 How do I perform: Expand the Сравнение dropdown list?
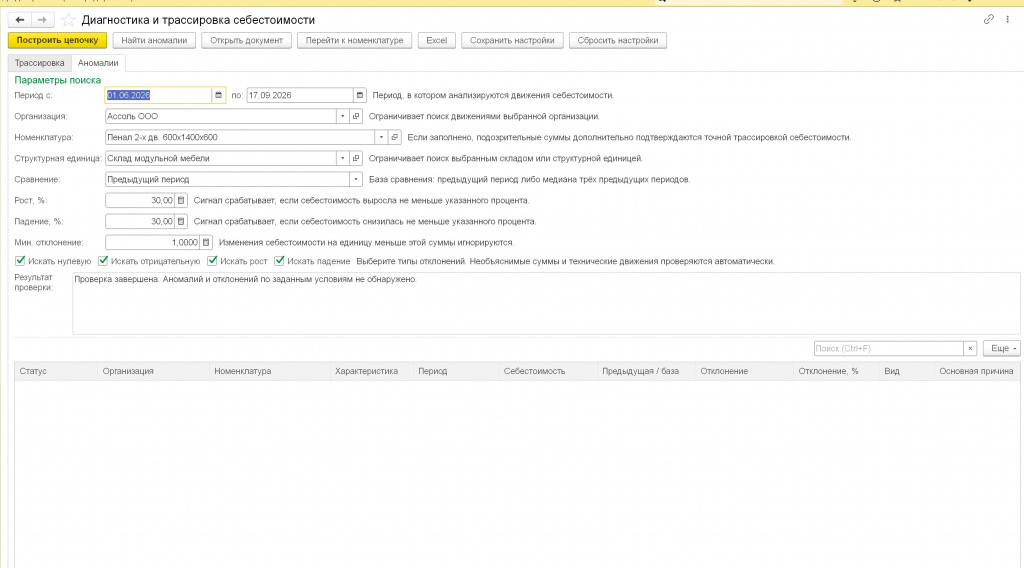tap(356, 179)
